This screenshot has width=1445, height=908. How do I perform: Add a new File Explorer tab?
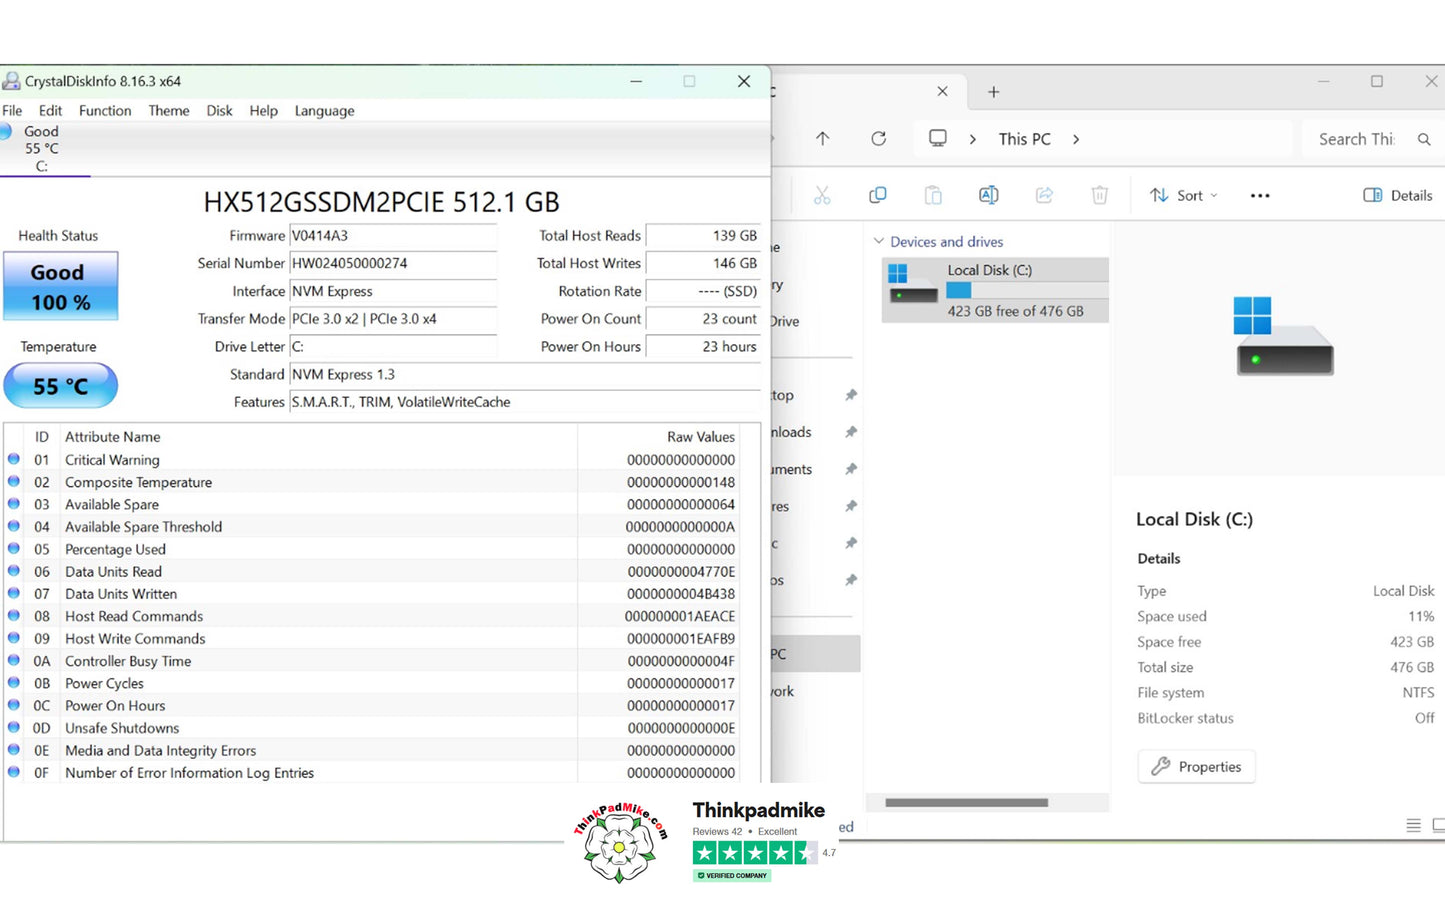pos(993,92)
